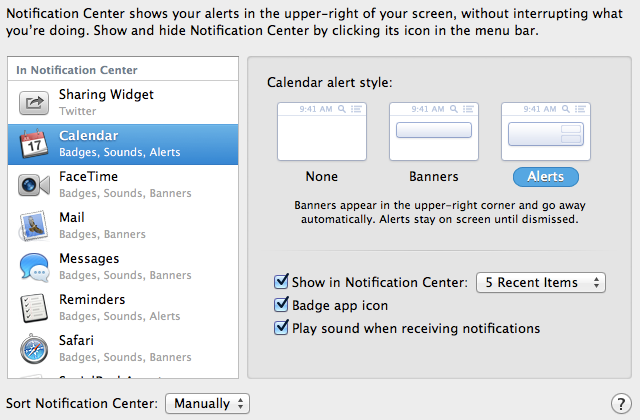Select the Messages row title in list

coord(89,258)
